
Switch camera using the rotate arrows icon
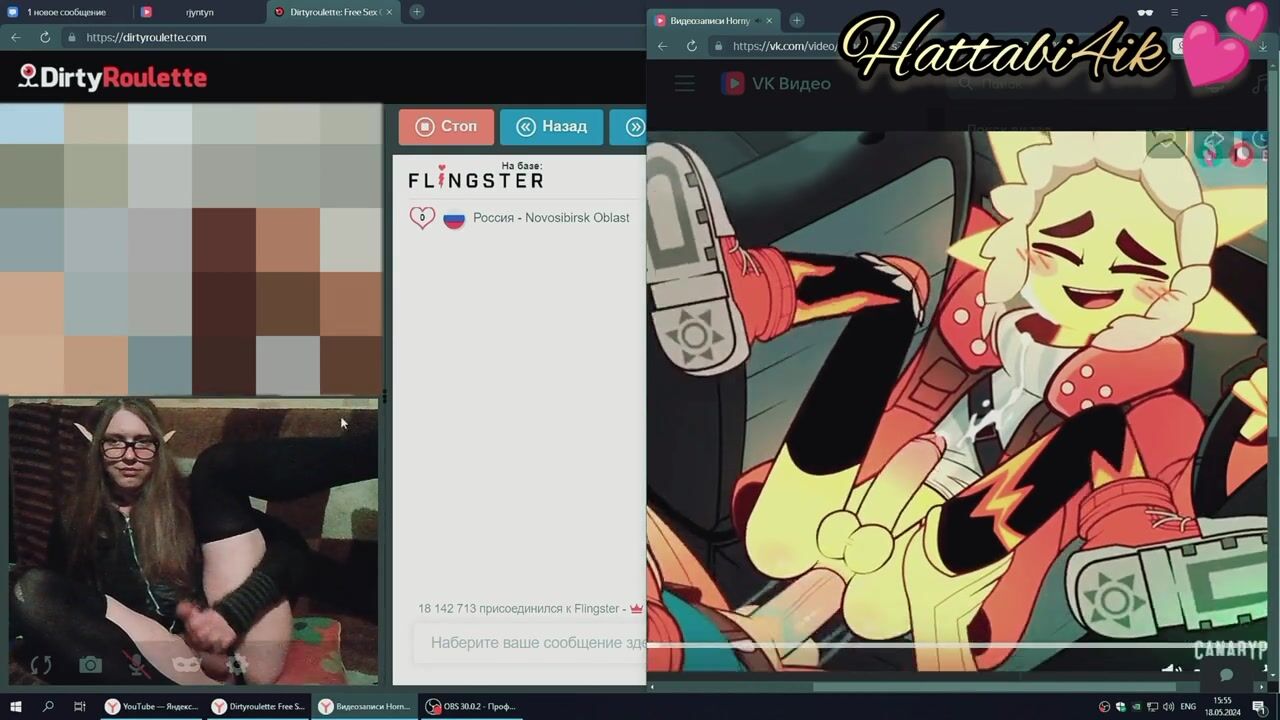[x=41, y=665]
